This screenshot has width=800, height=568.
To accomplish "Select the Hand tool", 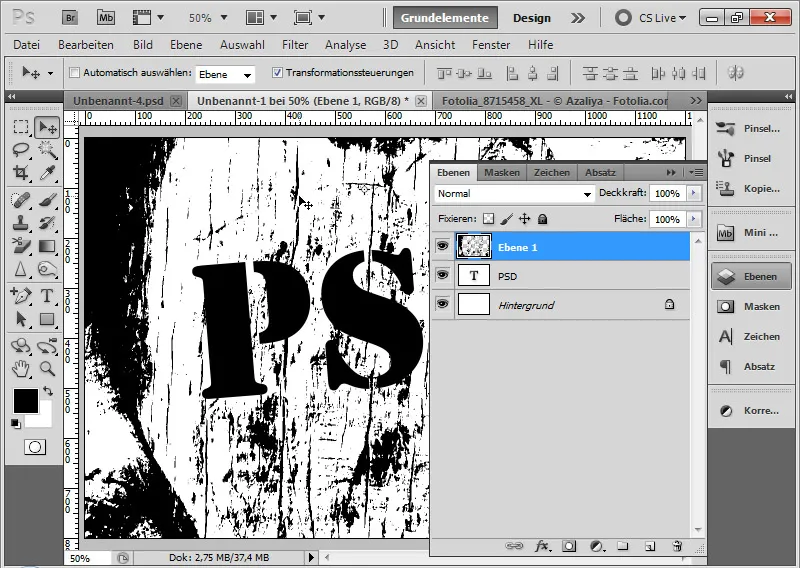I will click(x=21, y=368).
